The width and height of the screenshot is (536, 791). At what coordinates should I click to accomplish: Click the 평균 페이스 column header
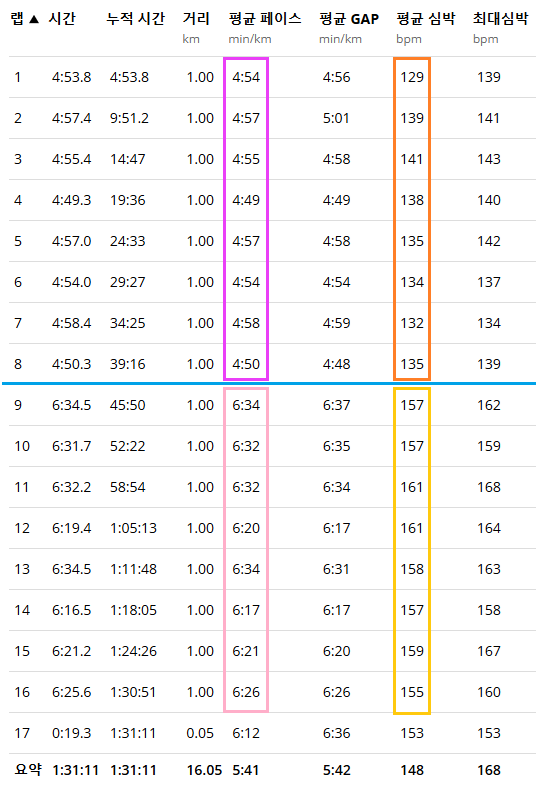coord(265,19)
